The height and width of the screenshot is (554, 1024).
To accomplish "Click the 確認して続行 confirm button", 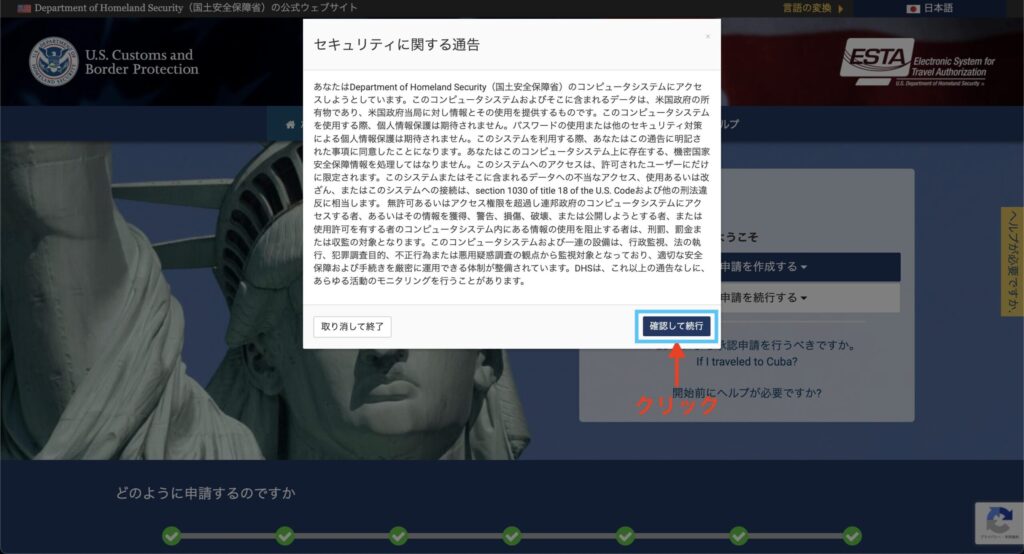I will [676, 326].
